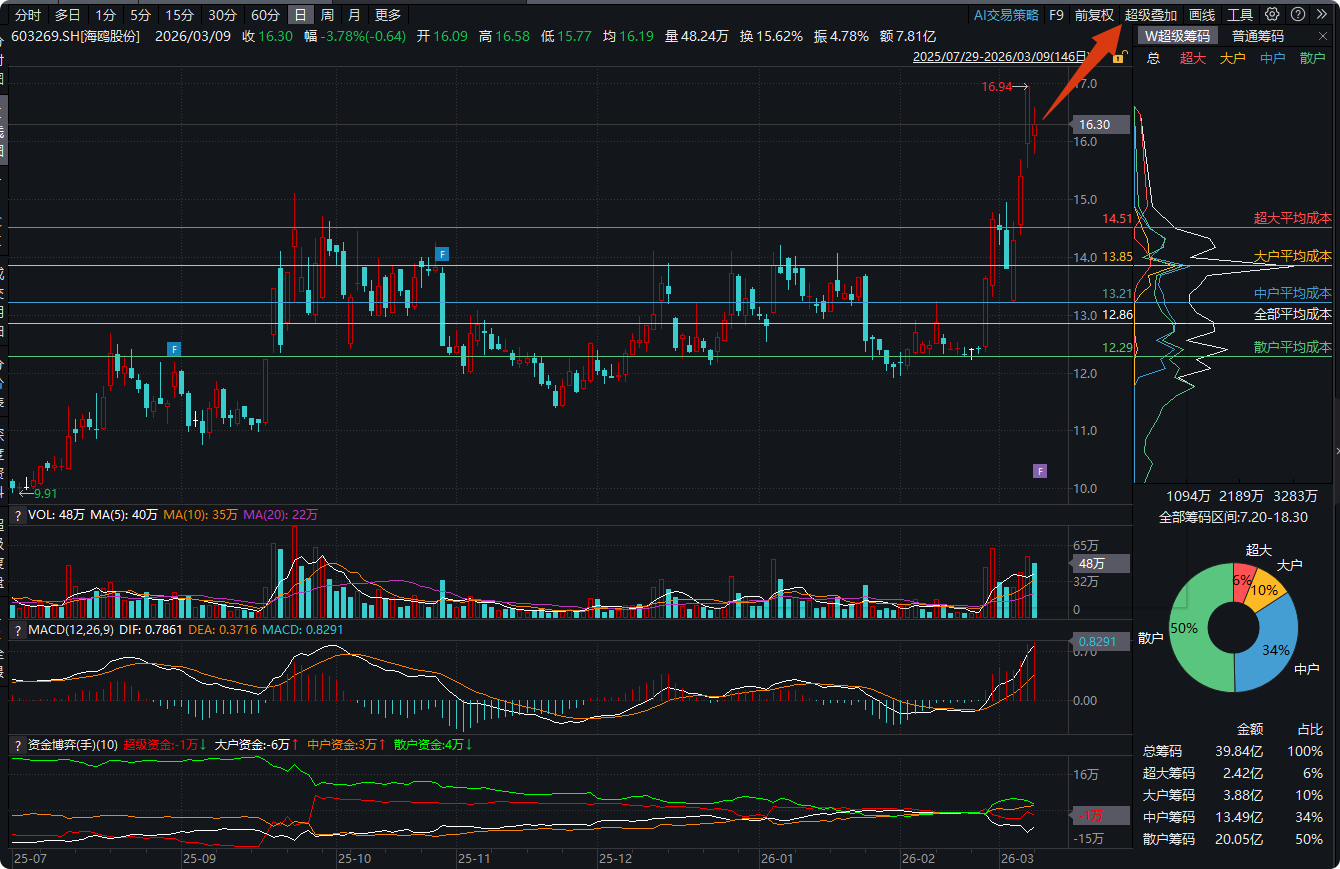
Task: Click the 0.8291 MACD value tag
Action: (x=1099, y=641)
